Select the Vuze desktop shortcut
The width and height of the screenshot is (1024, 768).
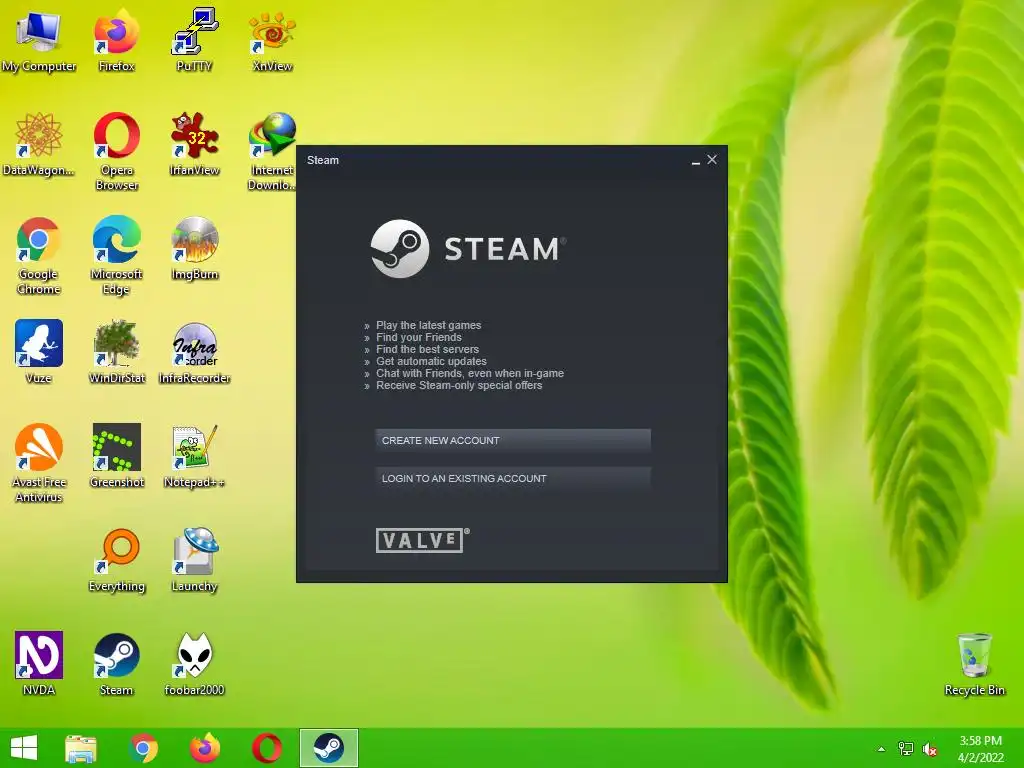[x=39, y=352]
